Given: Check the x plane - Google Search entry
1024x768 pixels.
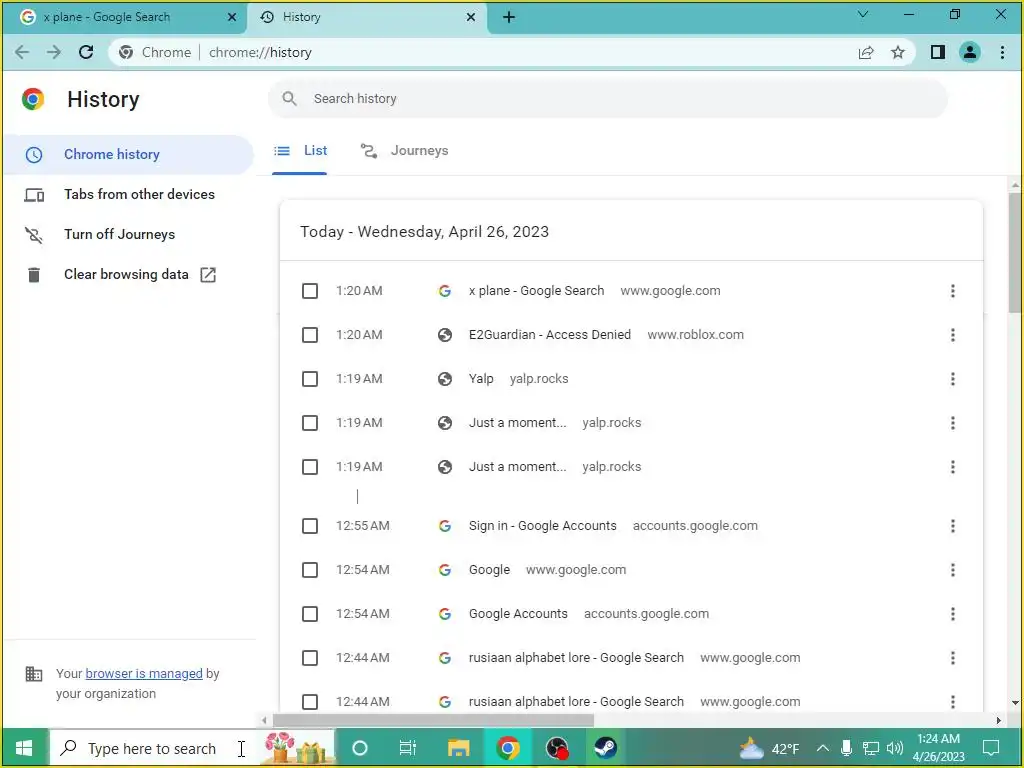Looking at the screenshot, I should (x=310, y=291).
